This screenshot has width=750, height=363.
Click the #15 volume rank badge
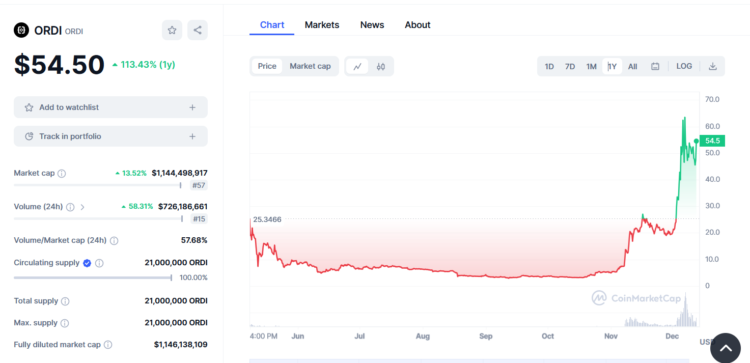199,219
